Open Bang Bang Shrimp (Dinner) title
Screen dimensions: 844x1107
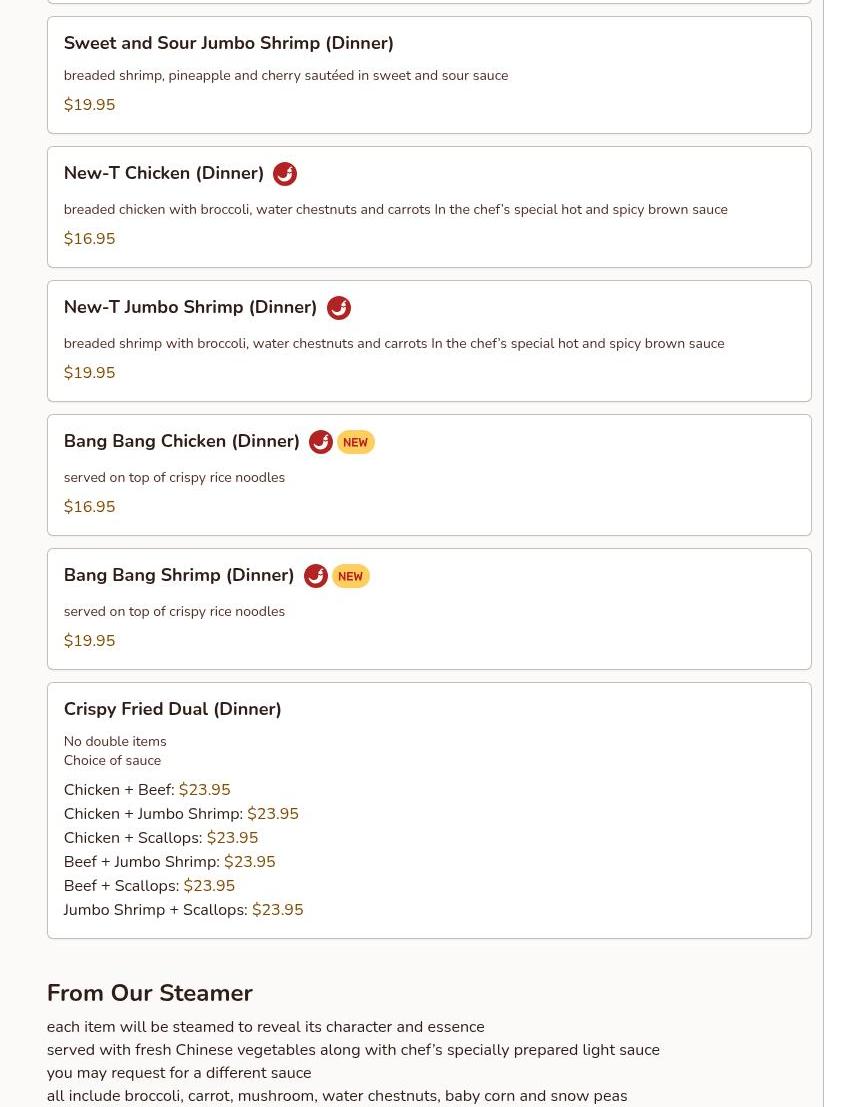[179, 575]
